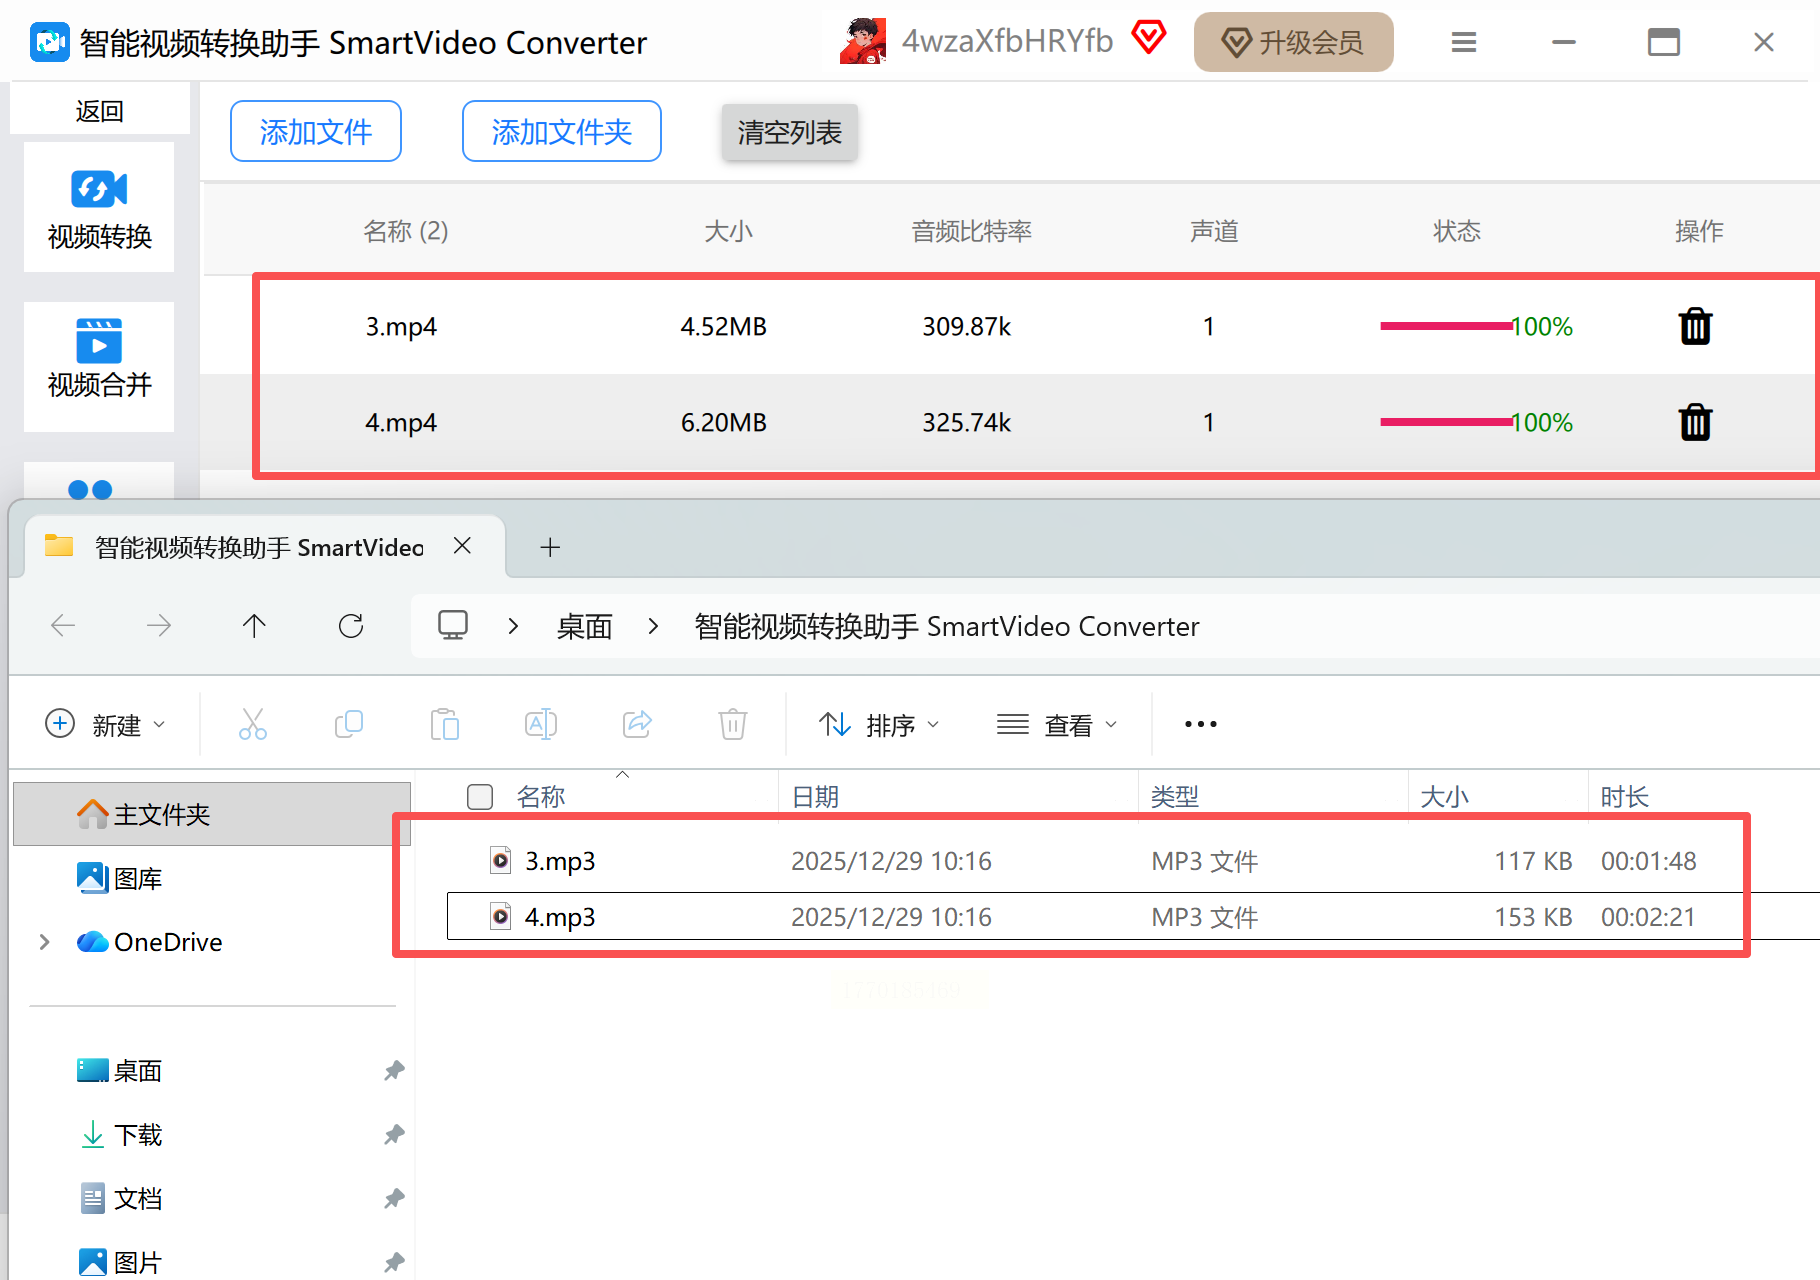The width and height of the screenshot is (1820, 1280).
Task: Click the 4.mp4 progress bar
Action: (x=1446, y=422)
